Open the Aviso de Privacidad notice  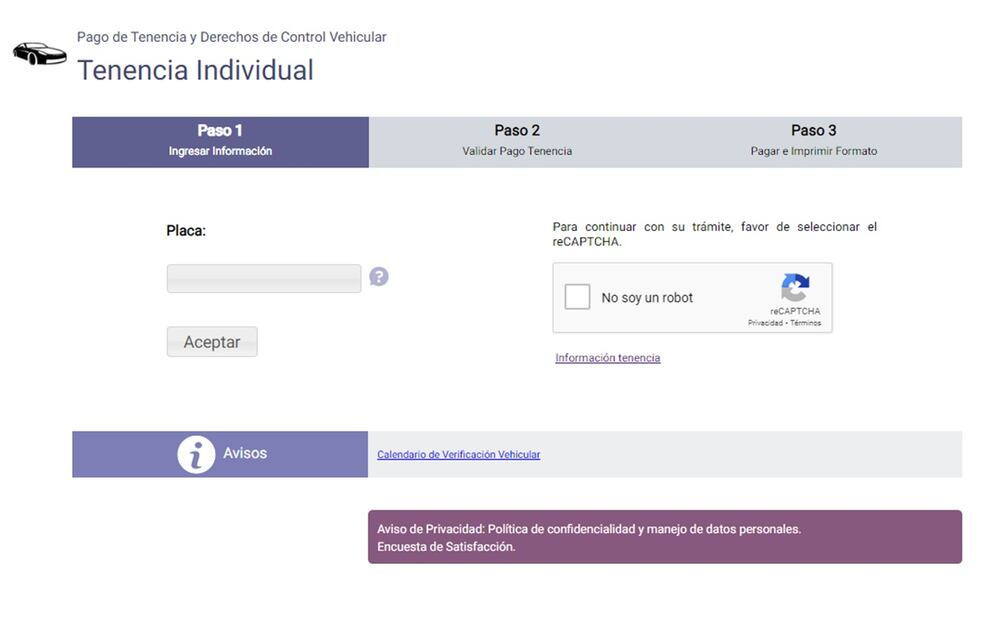click(588, 529)
